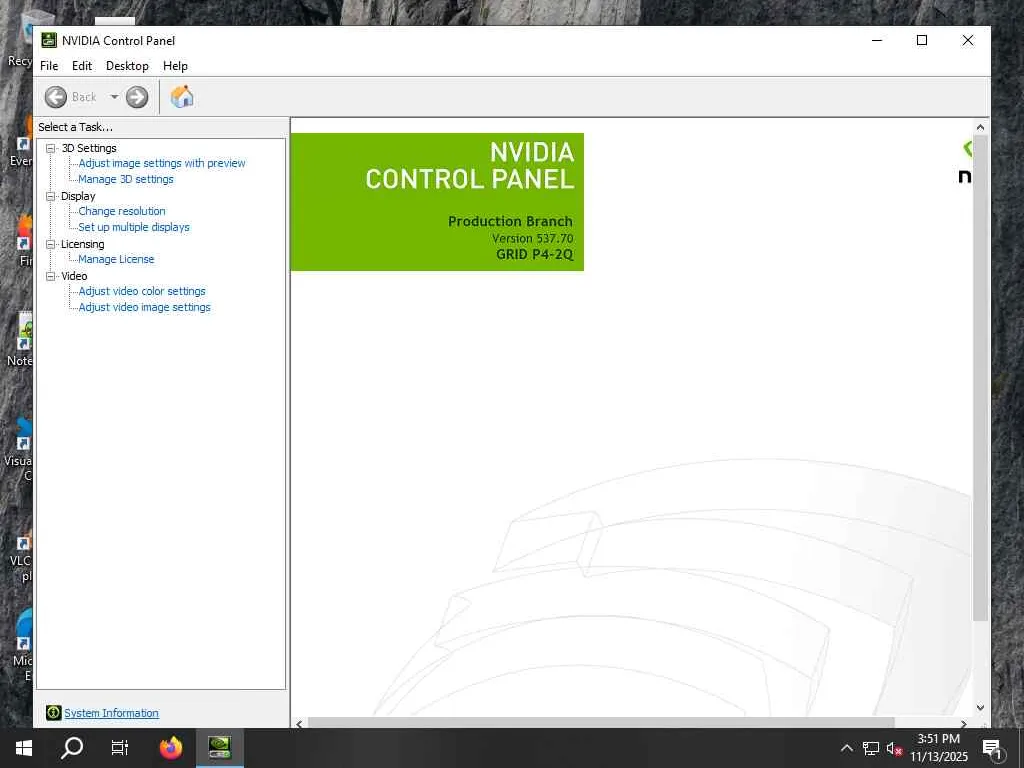Open the File menu
The width and height of the screenshot is (1024, 768).
[49, 66]
